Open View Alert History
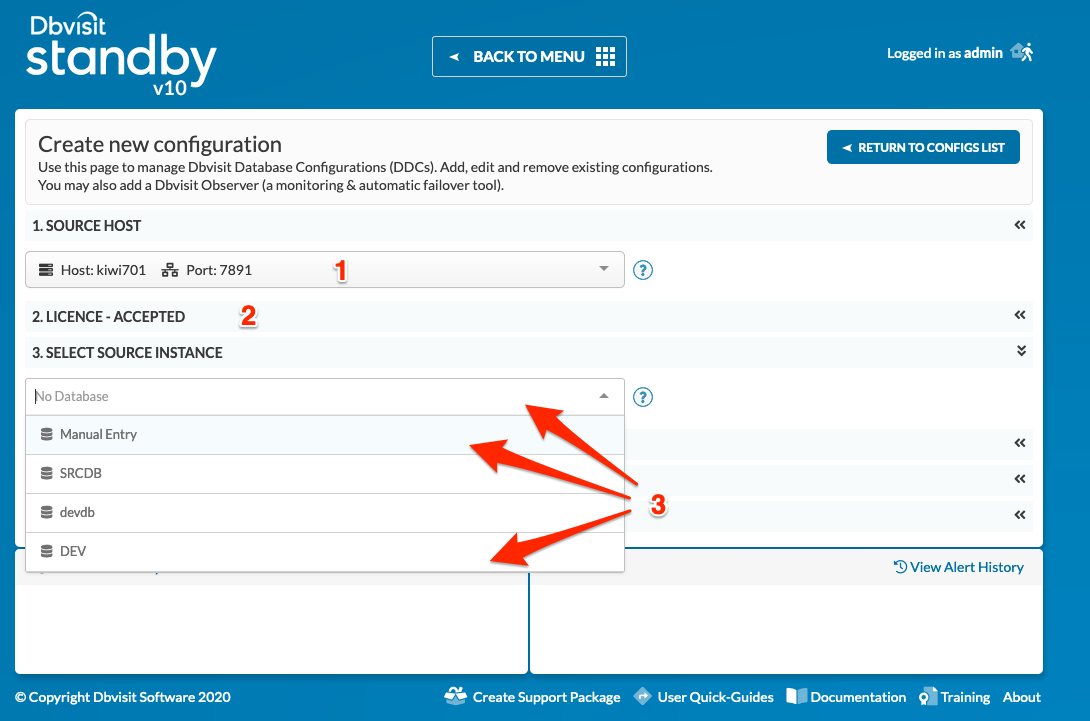This screenshot has height=721, width=1090. point(966,567)
